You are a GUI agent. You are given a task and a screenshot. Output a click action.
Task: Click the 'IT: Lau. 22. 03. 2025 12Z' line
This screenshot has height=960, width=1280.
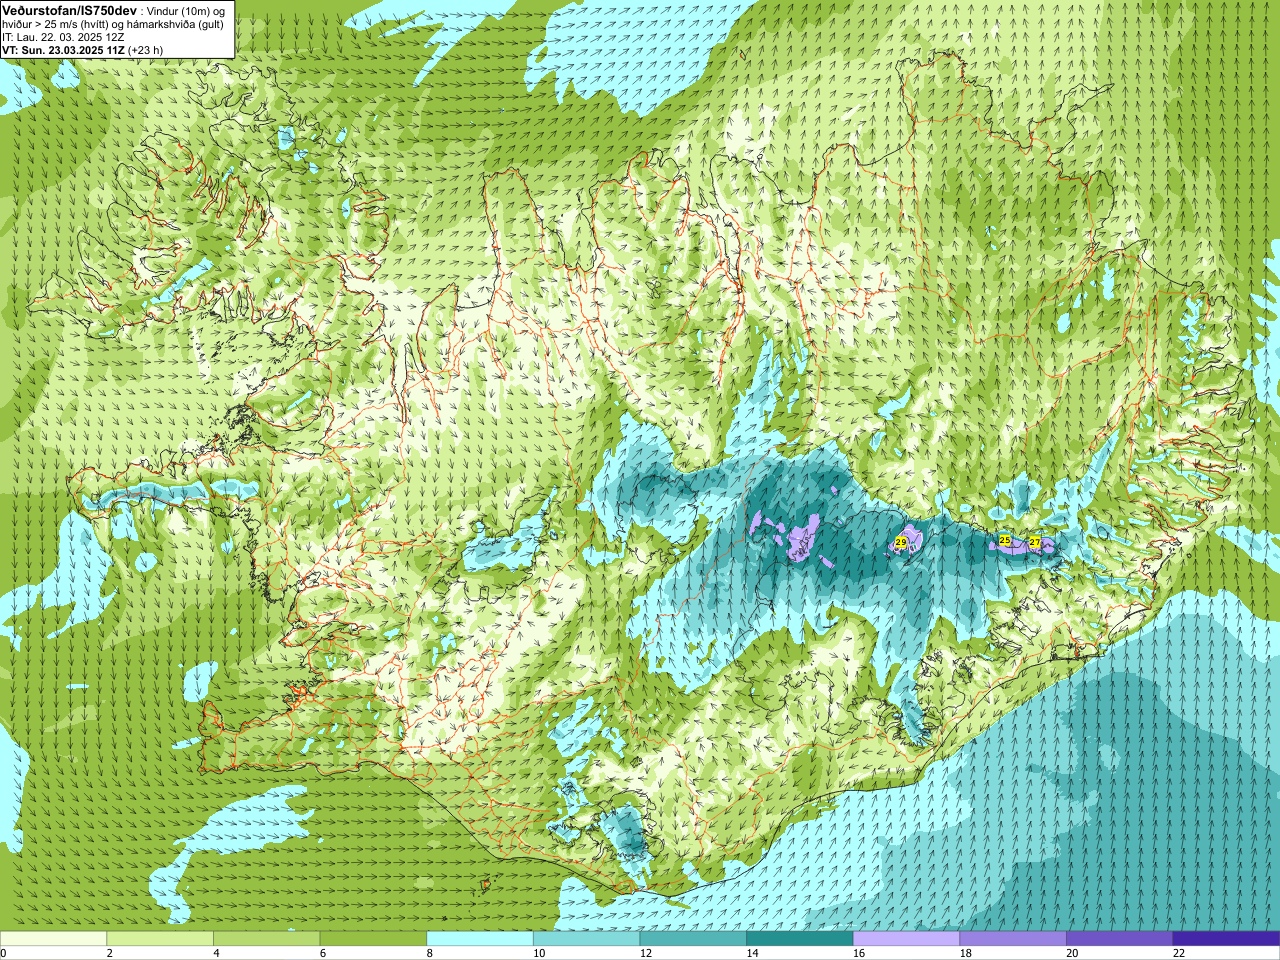pos(63,37)
